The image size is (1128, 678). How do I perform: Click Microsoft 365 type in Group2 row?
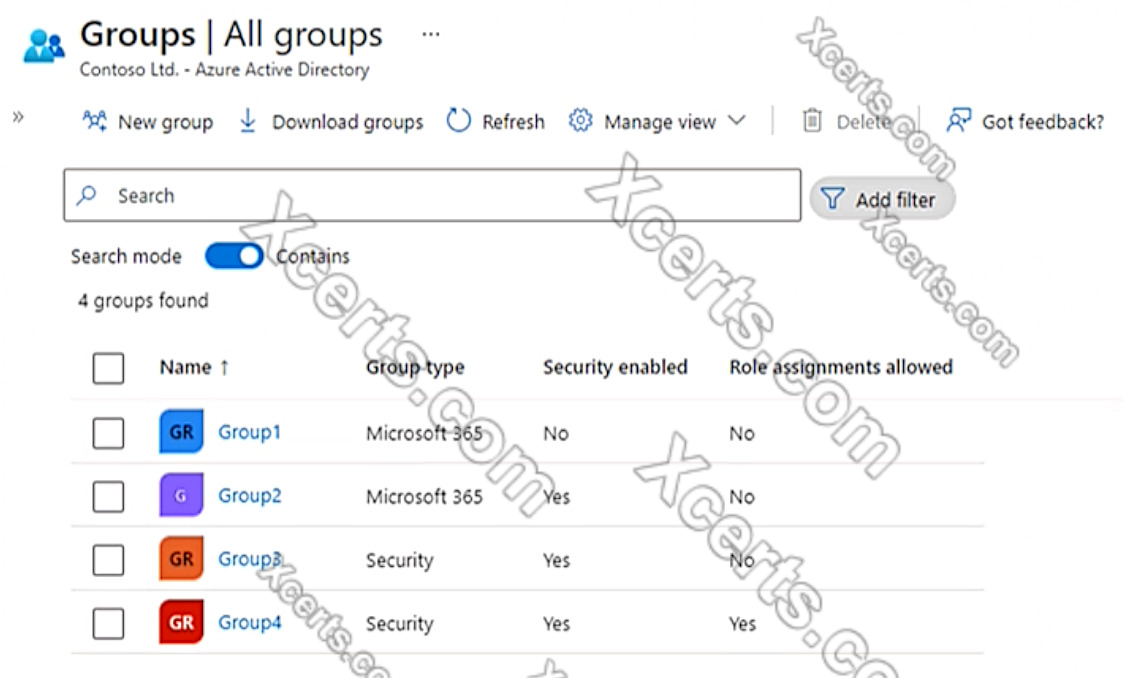pos(424,497)
